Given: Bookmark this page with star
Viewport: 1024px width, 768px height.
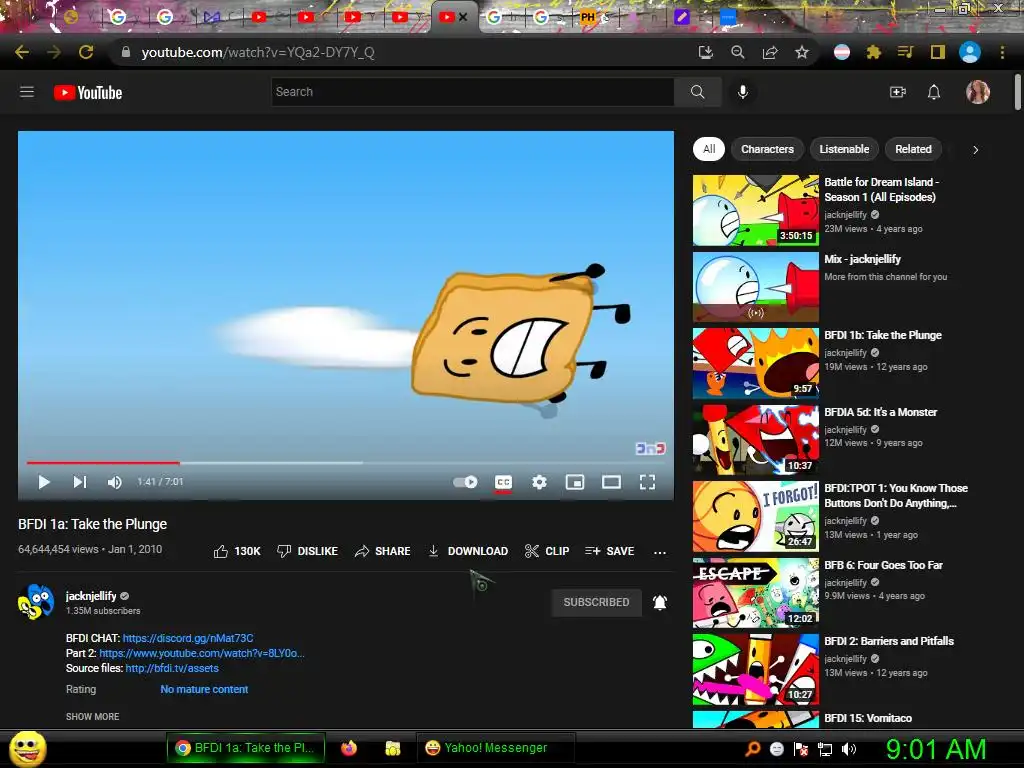Looking at the screenshot, I should tap(802, 52).
